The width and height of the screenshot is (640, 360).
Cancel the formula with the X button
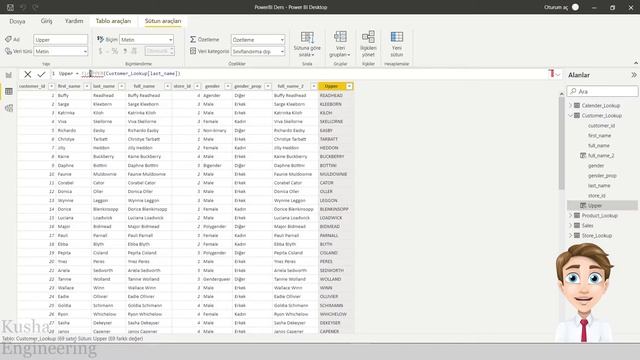pyautogui.click(x=27, y=74)
